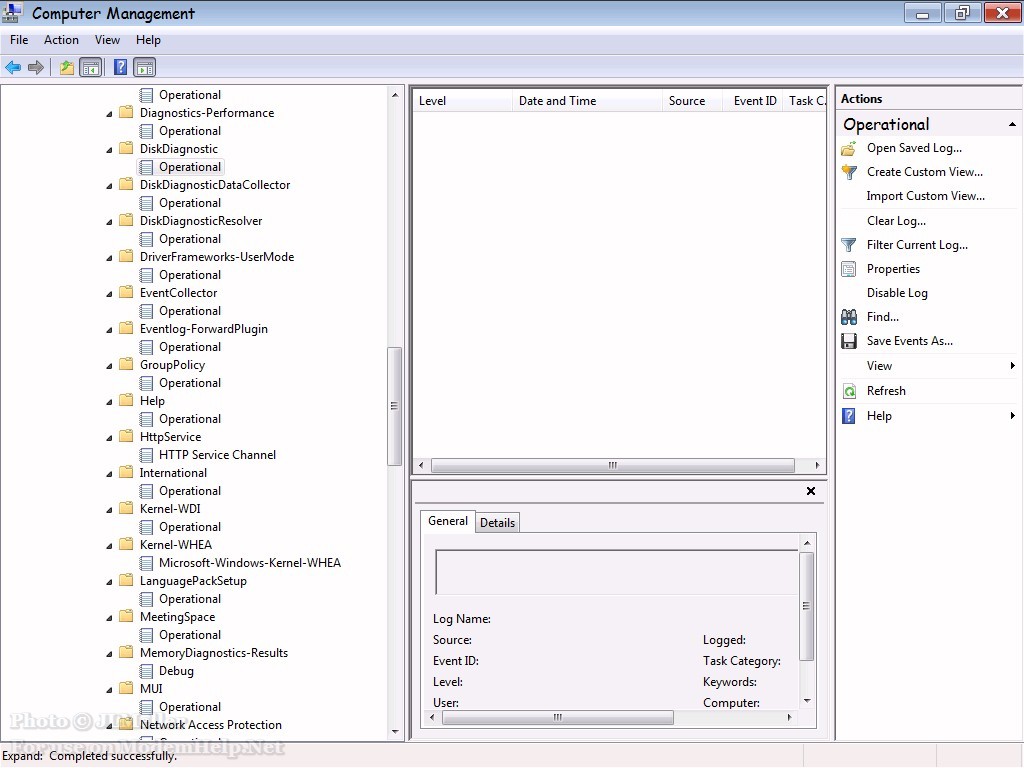Viewport: 1024px width, 768px height.
Task: Select MemoryDiagnostics-Results tree item
Action: click(x=214, y=653)
